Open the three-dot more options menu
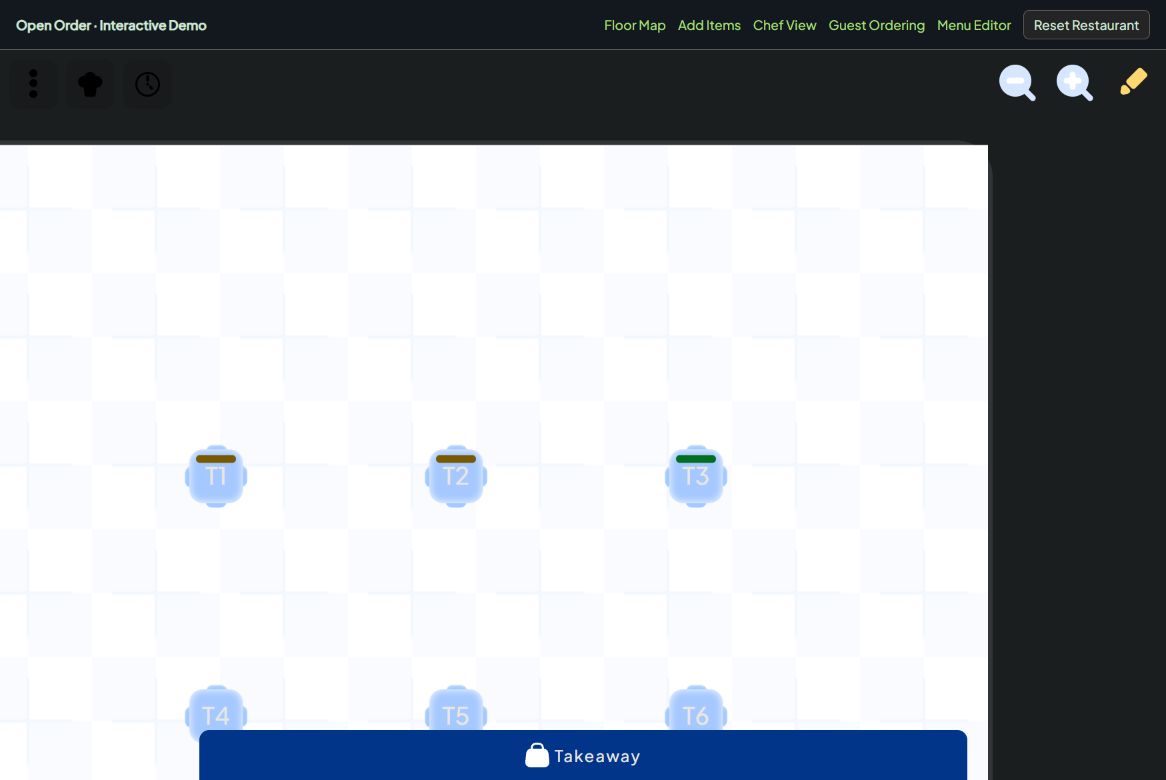Image resolution: width=1166 pixels, height=780 pixels. tap(33, 84)
